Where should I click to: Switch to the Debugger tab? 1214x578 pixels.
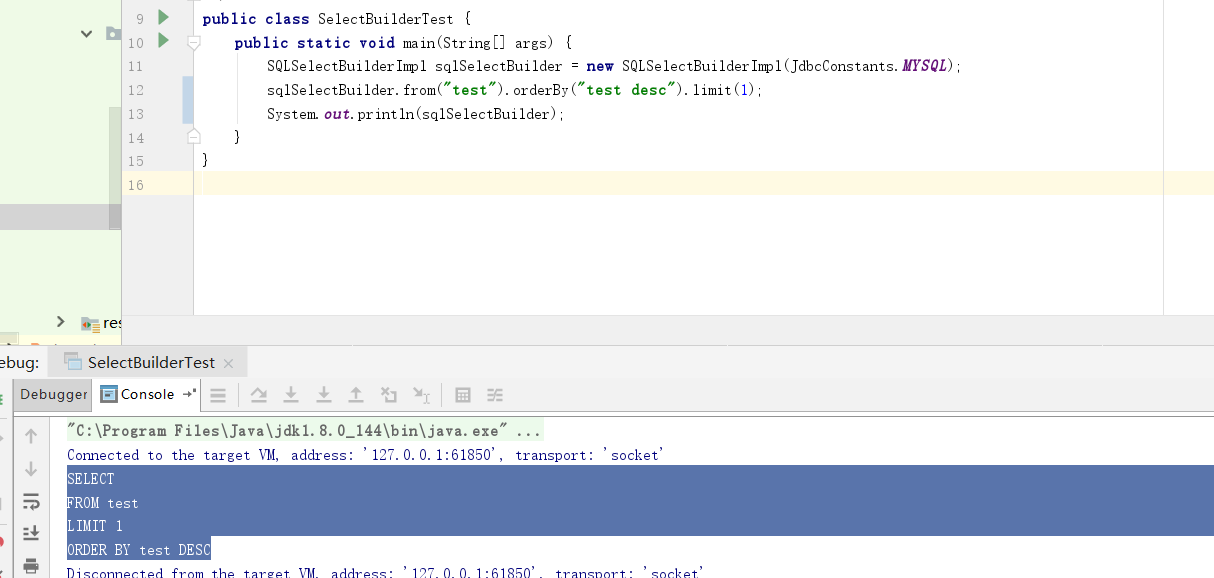[54, 394]
